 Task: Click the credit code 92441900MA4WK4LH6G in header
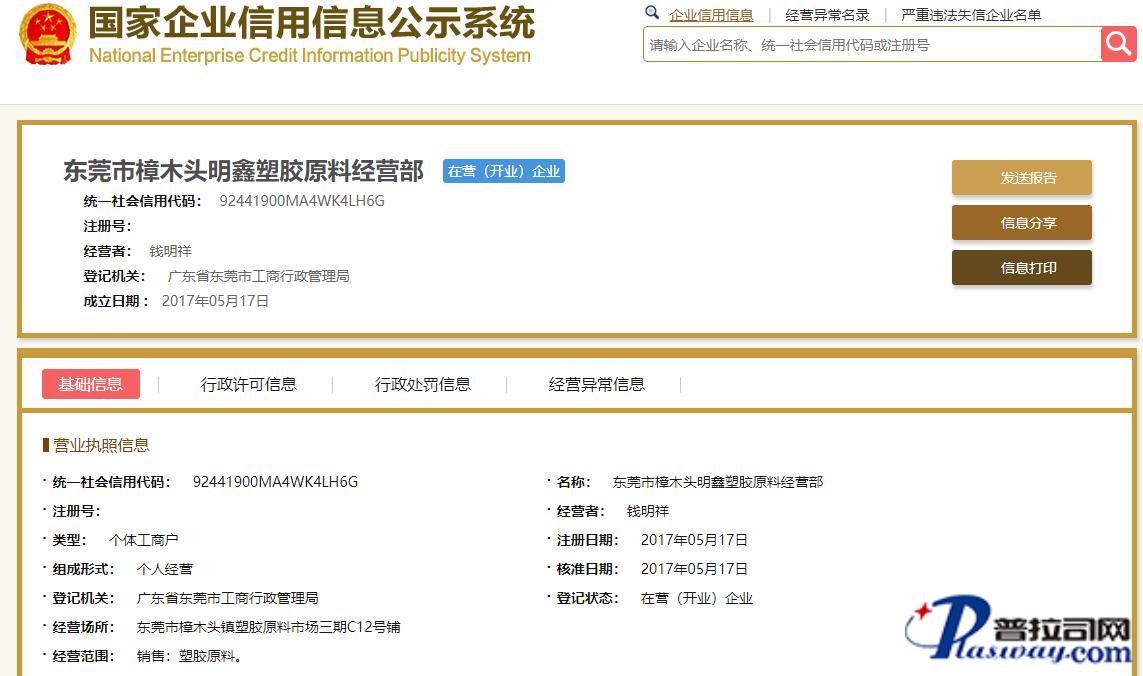(302, 201)
